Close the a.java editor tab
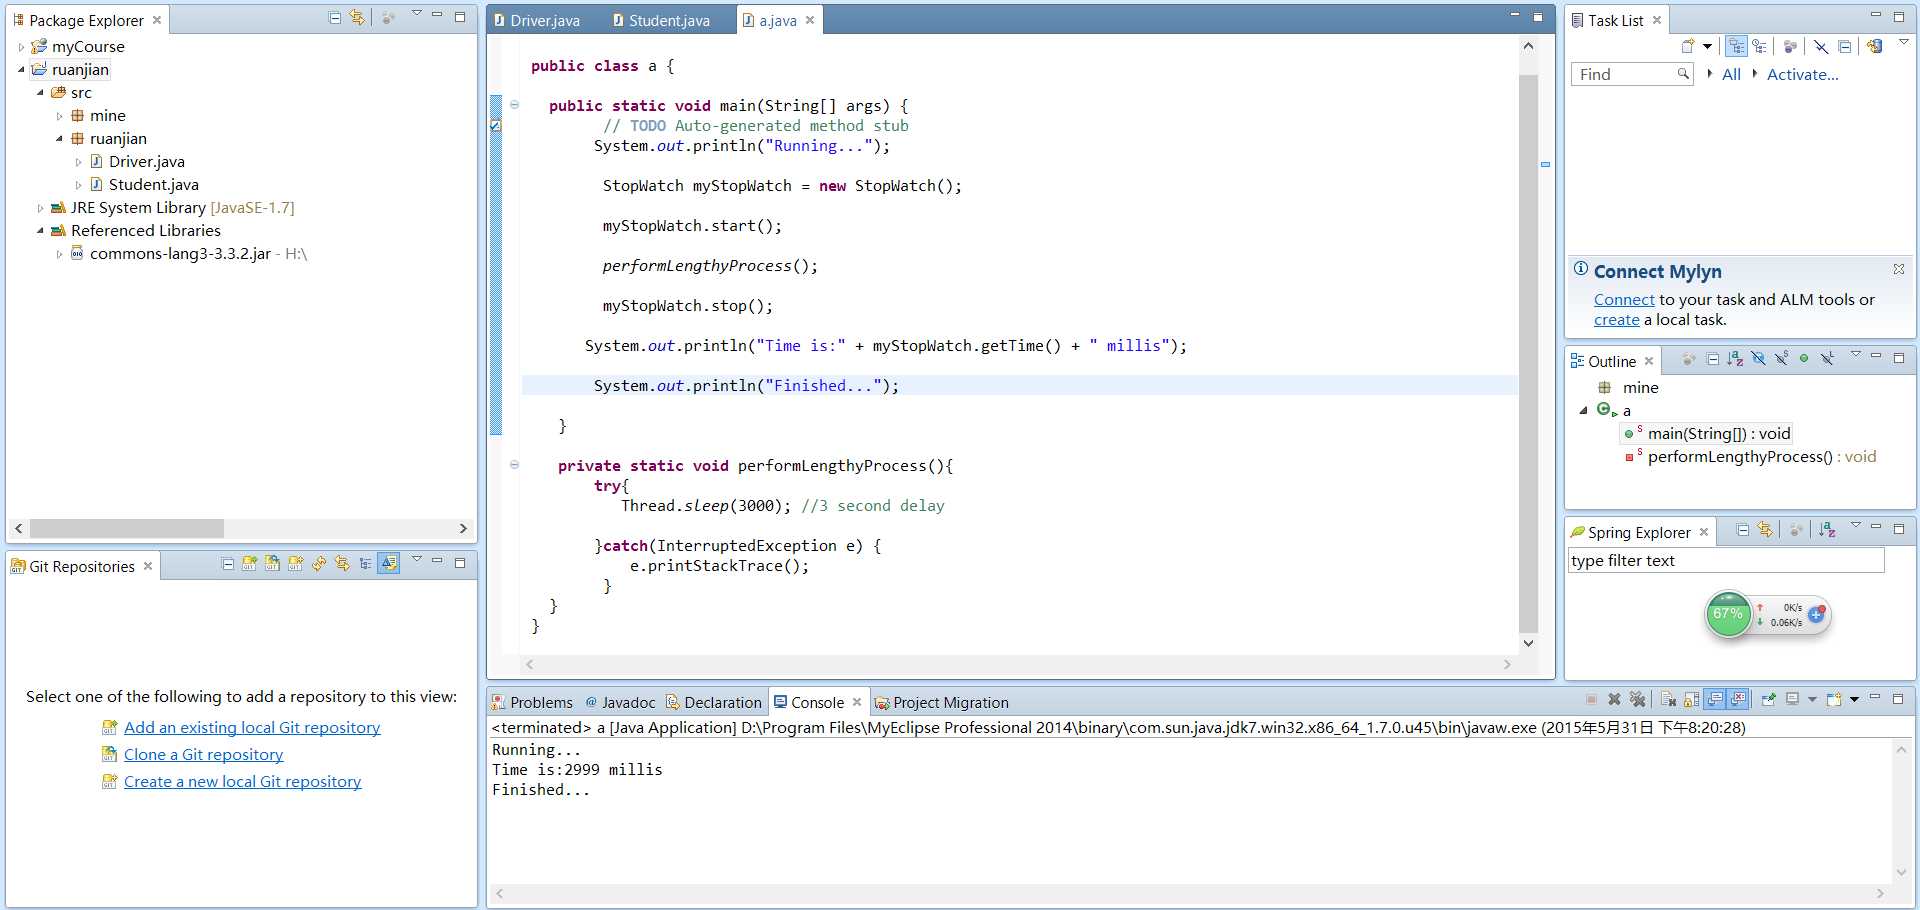 (x=810, y=20)
